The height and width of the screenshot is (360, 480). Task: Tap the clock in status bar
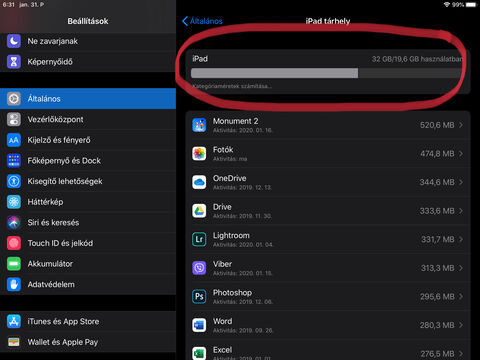pos(8,5)
